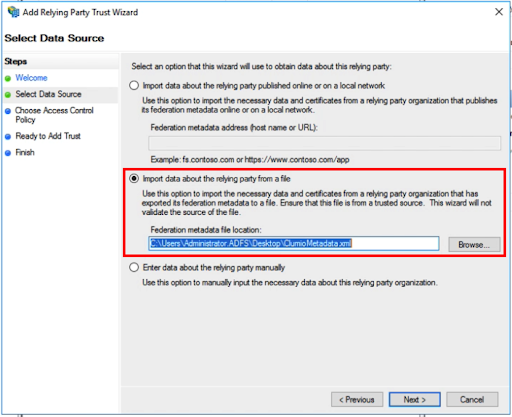
Task: Click blue bullet beside Finish step
Action: [8, 153]
